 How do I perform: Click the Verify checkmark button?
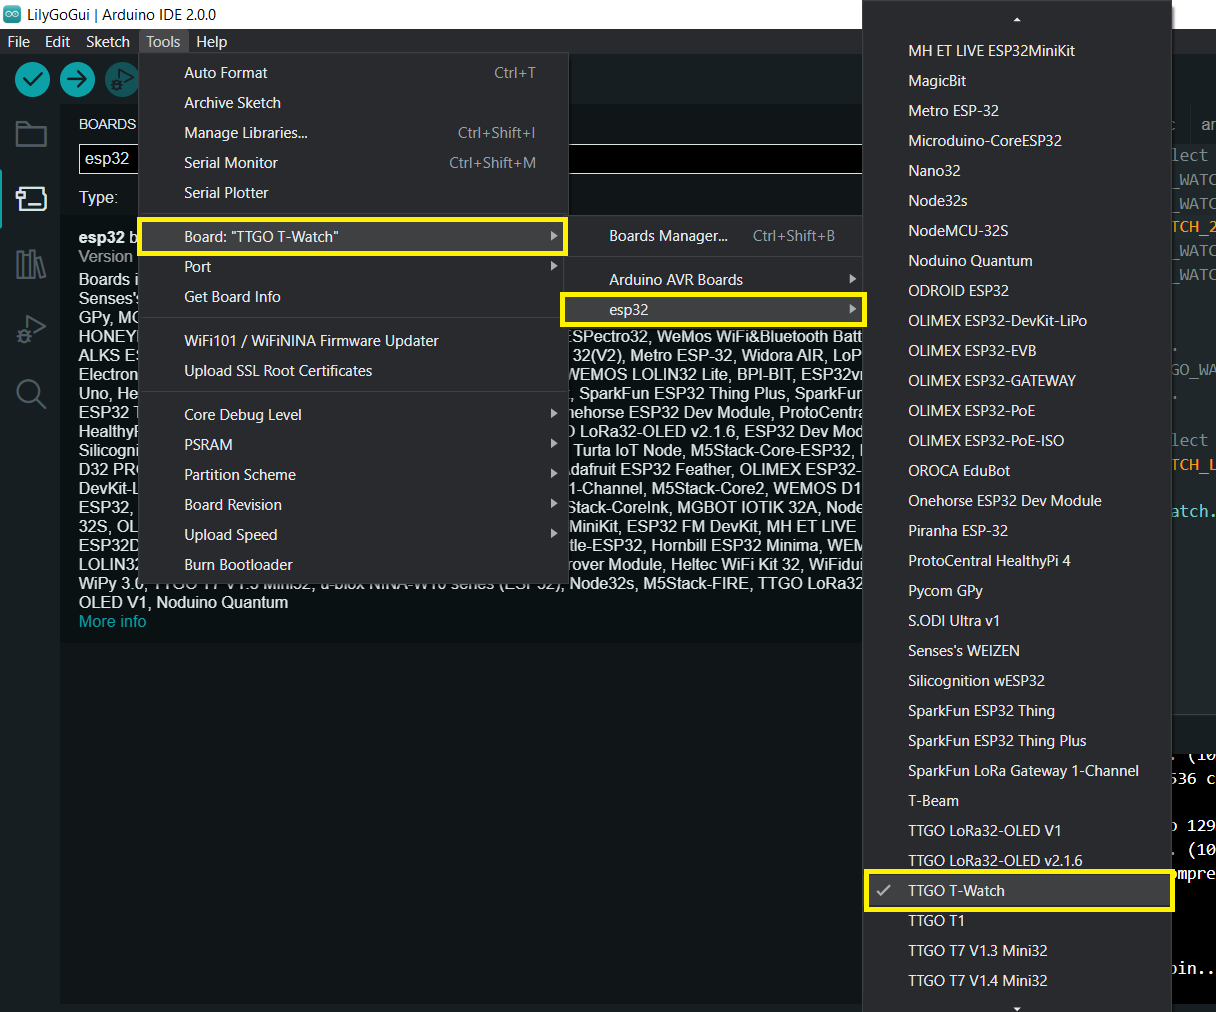pos(33,79)
